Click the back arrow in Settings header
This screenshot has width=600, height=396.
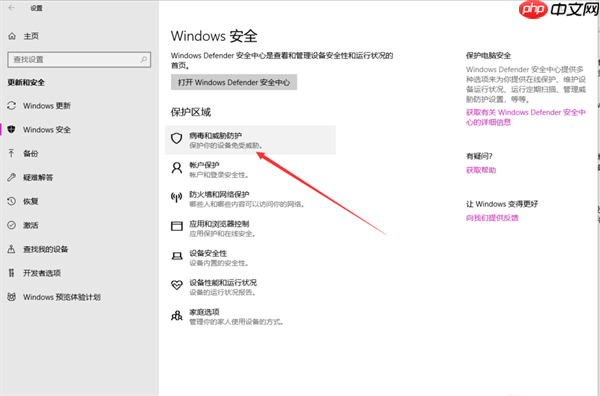coord(11,8)
